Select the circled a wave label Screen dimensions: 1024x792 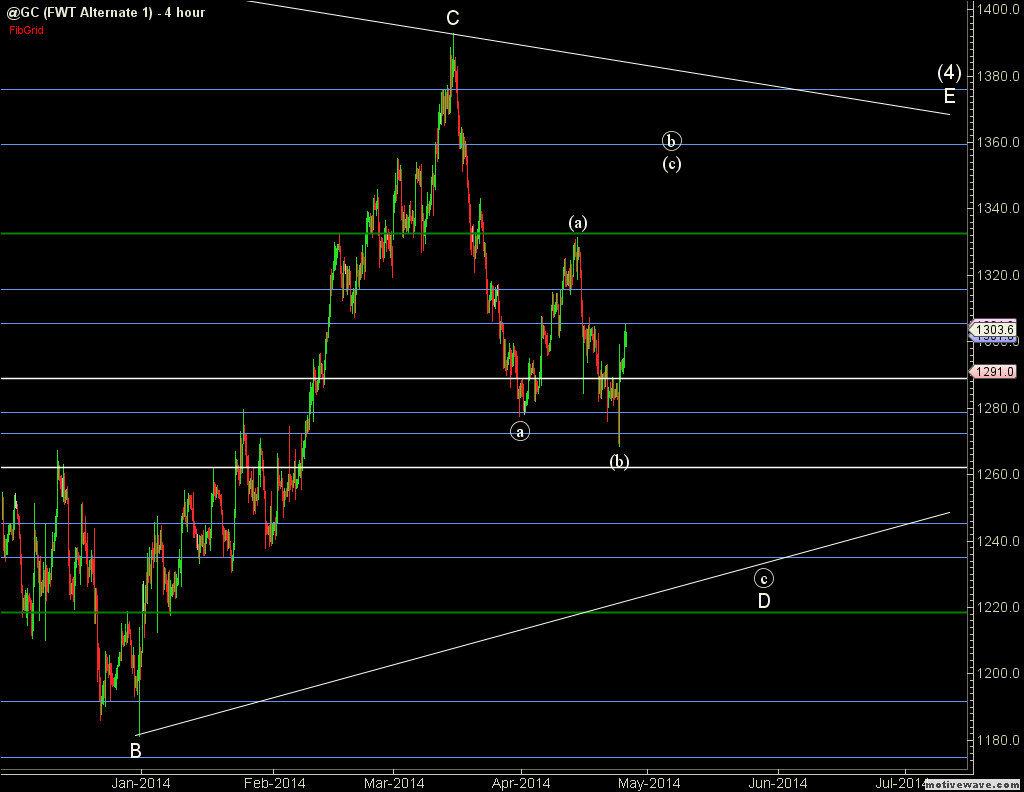point(520,431)
